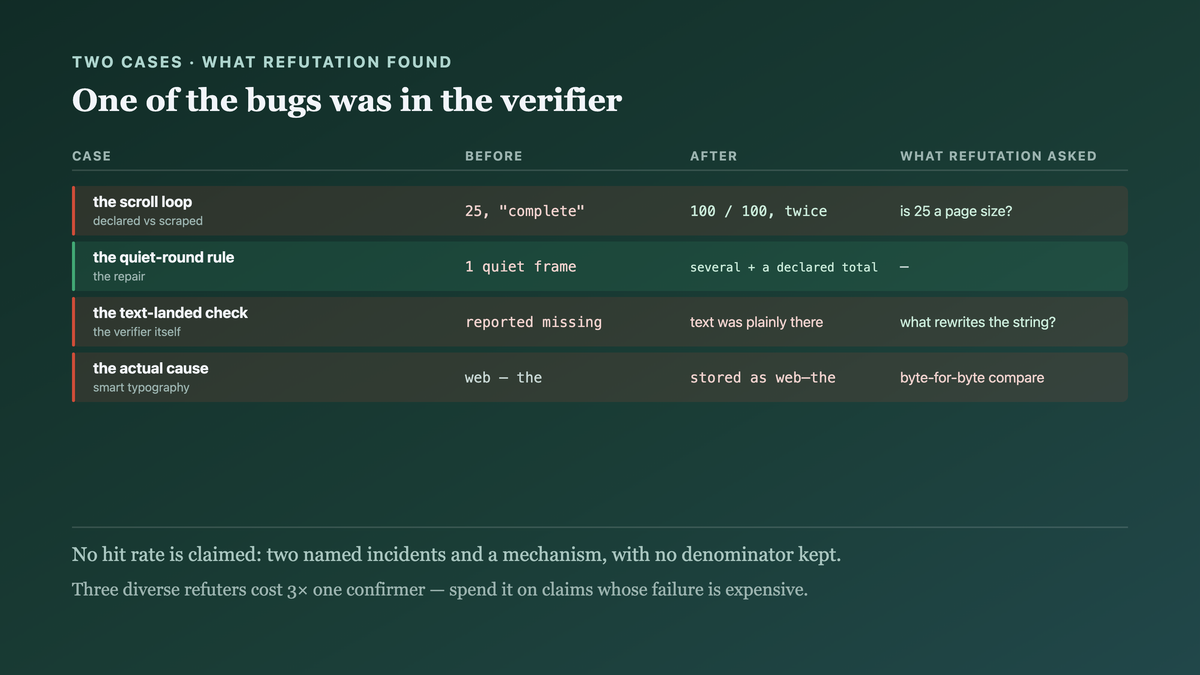
Task: Click 'byte-for-byte compare' text
Action: tap(972, 378)
